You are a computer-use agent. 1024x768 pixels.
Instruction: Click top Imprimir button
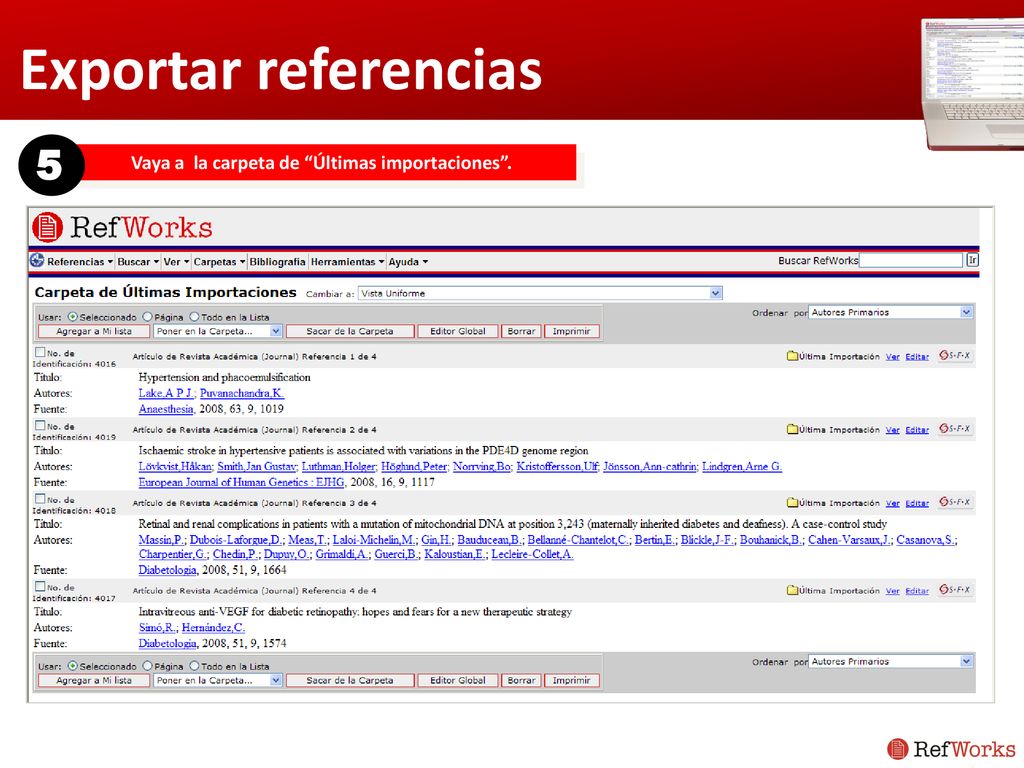[571, 331]
